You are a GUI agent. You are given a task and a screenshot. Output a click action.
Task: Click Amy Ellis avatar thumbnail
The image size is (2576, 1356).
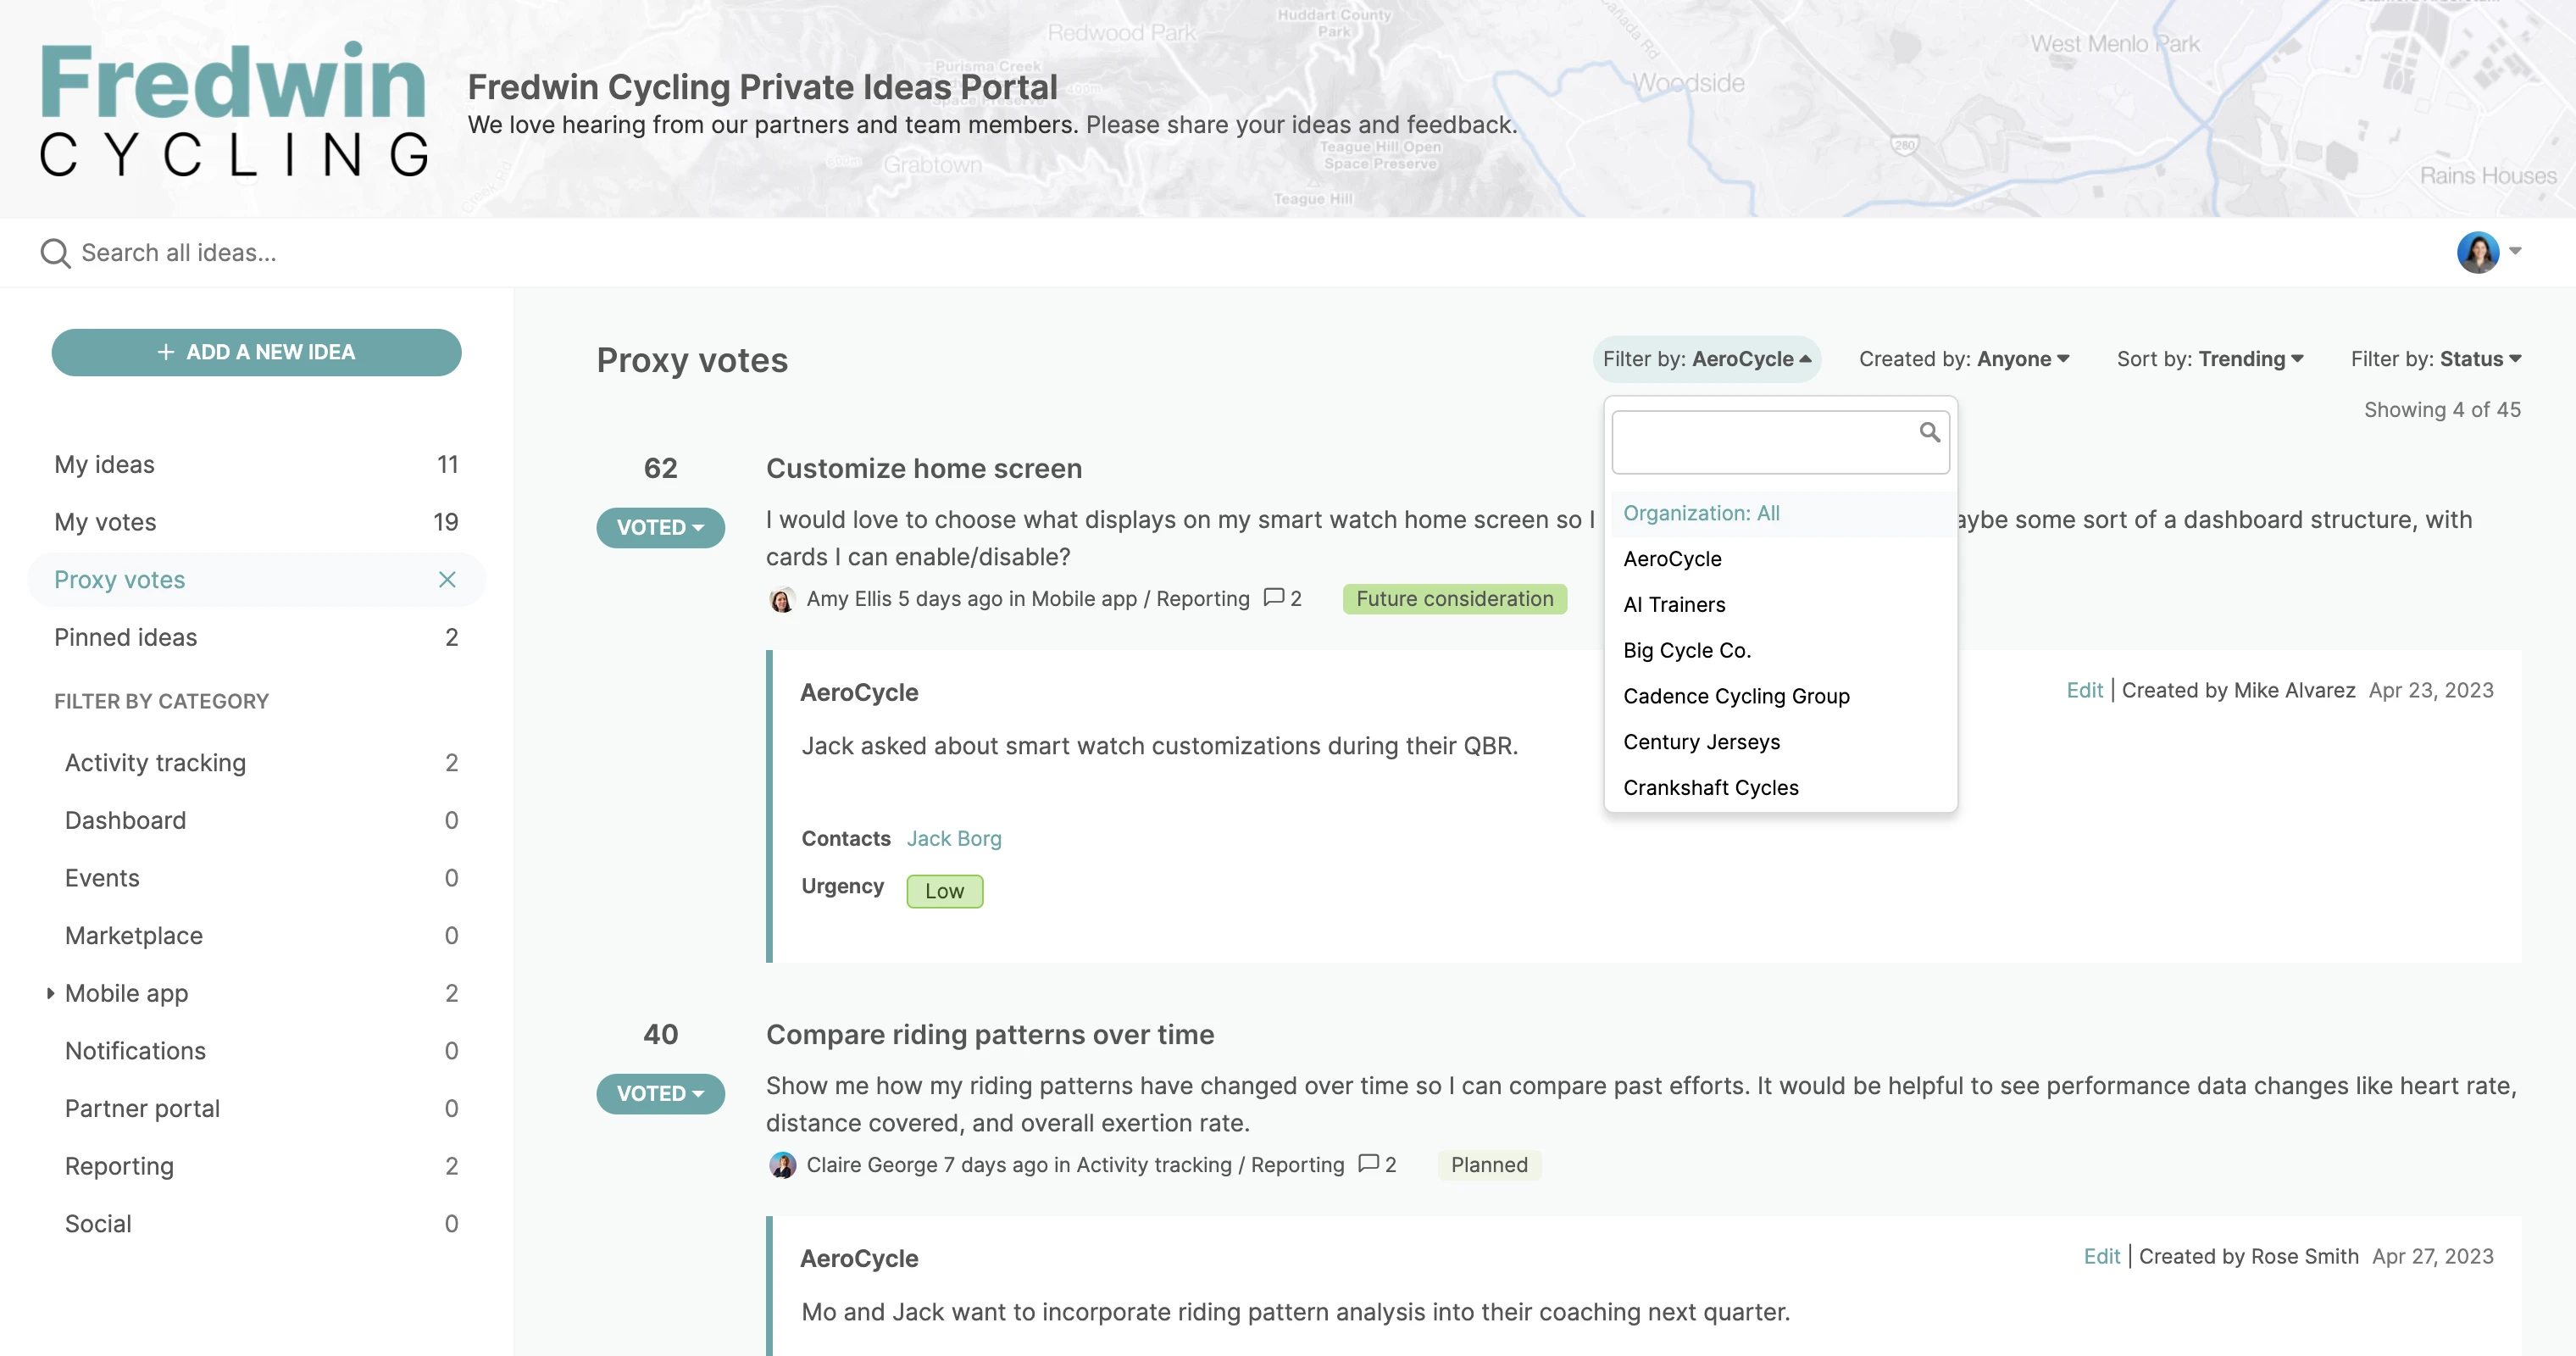click(x=782, y=599)
